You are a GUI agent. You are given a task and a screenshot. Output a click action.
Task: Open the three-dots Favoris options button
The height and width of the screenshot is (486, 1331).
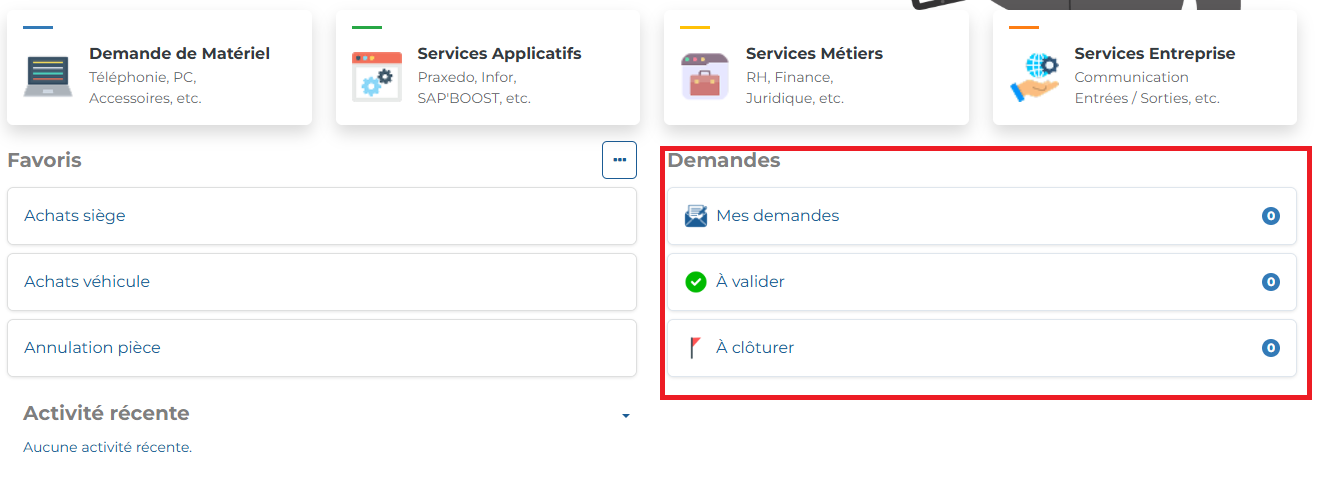[619, 160]
